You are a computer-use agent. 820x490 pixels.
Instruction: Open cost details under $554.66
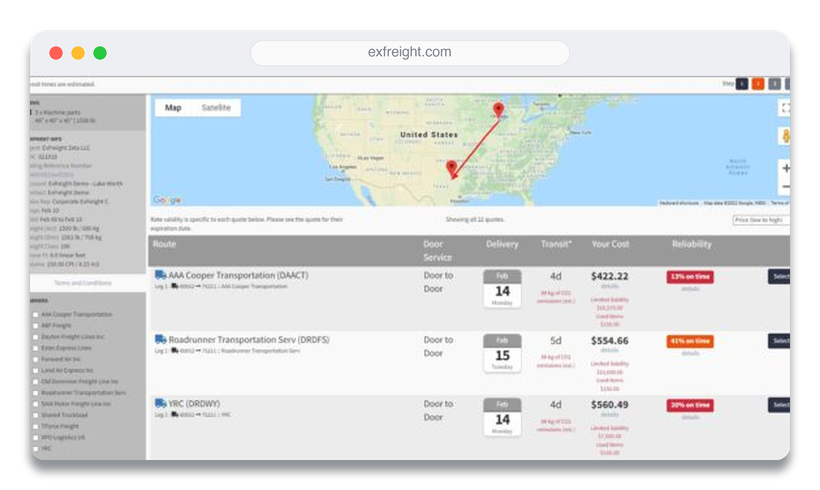point(609,350)
